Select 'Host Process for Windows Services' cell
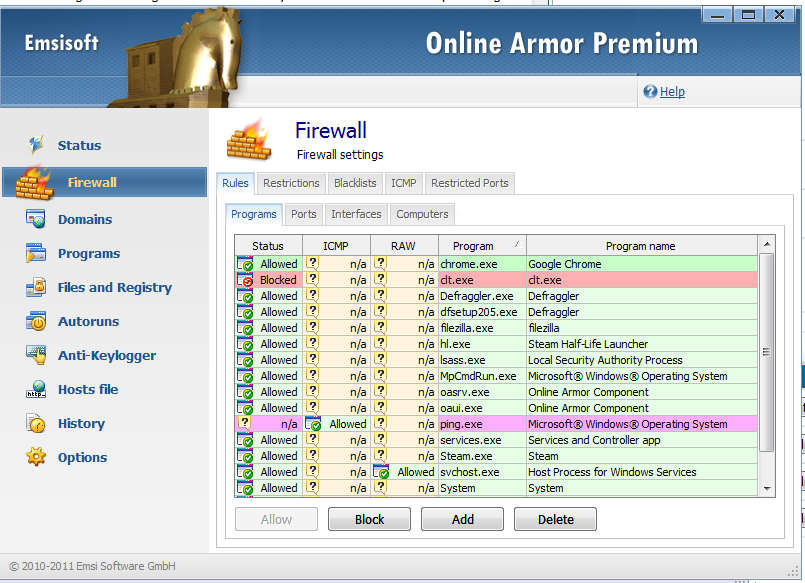 (x=642, y=472)
